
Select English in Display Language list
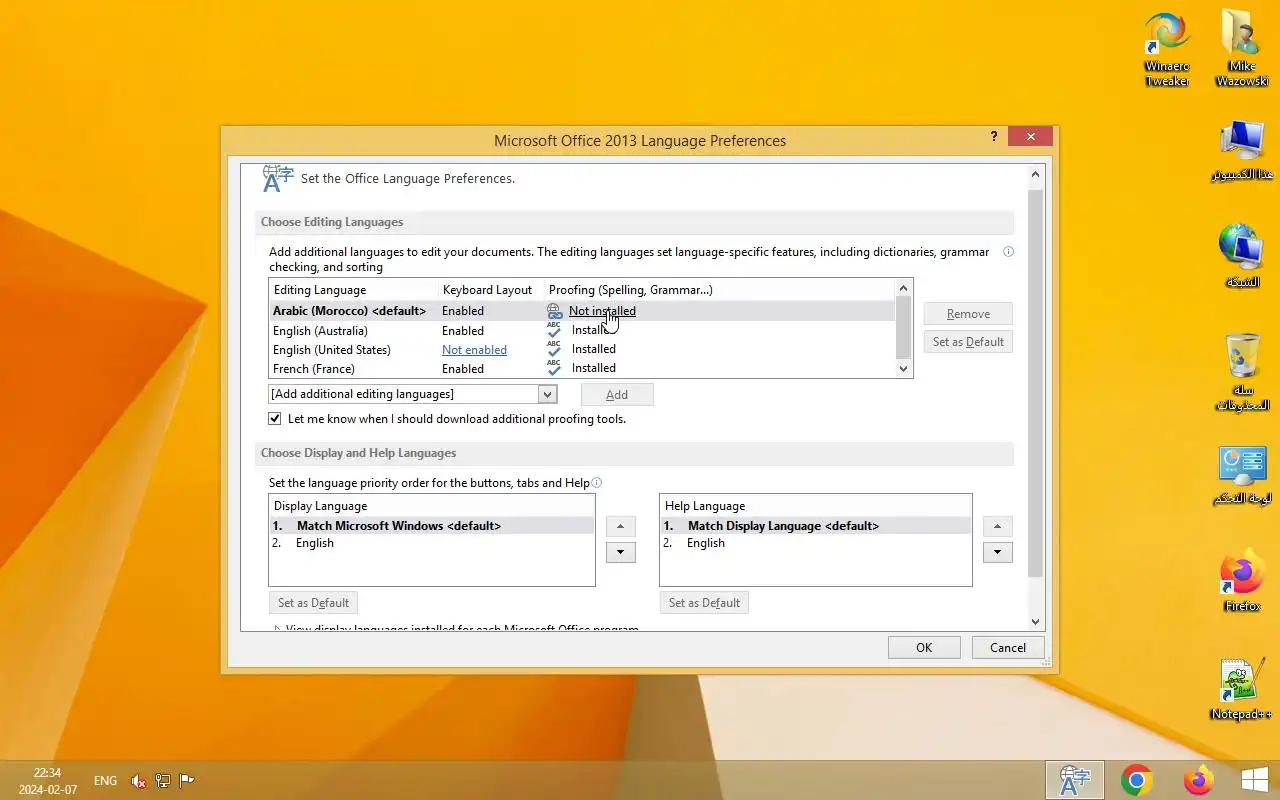point(432,543)
